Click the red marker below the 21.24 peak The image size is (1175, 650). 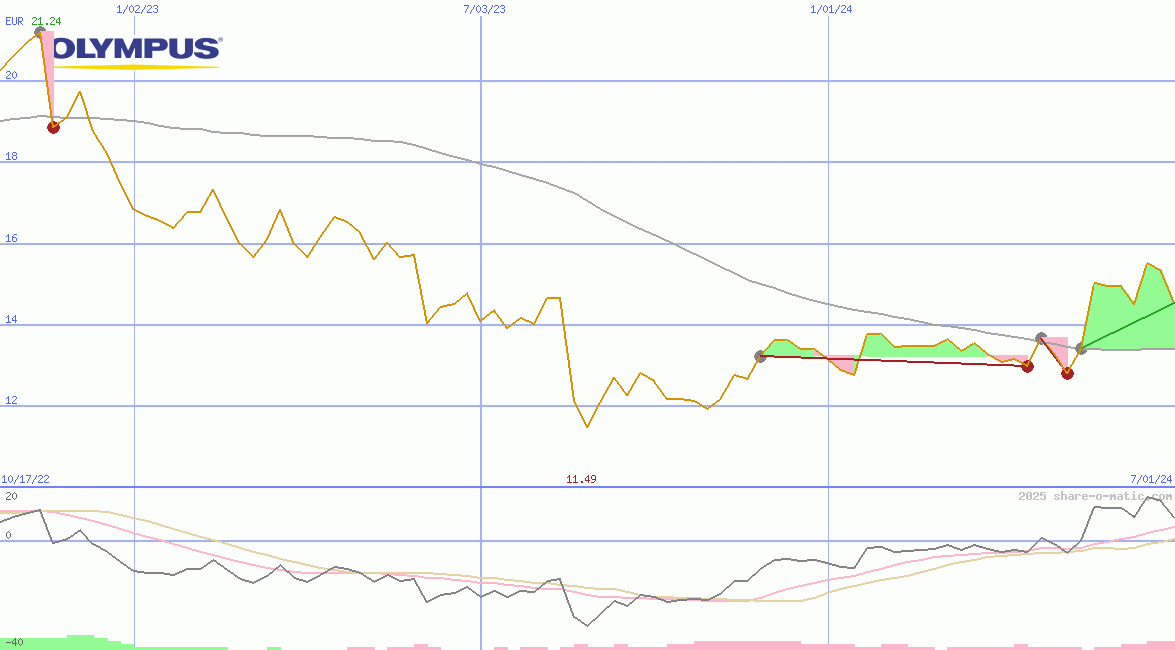[54, 127]
